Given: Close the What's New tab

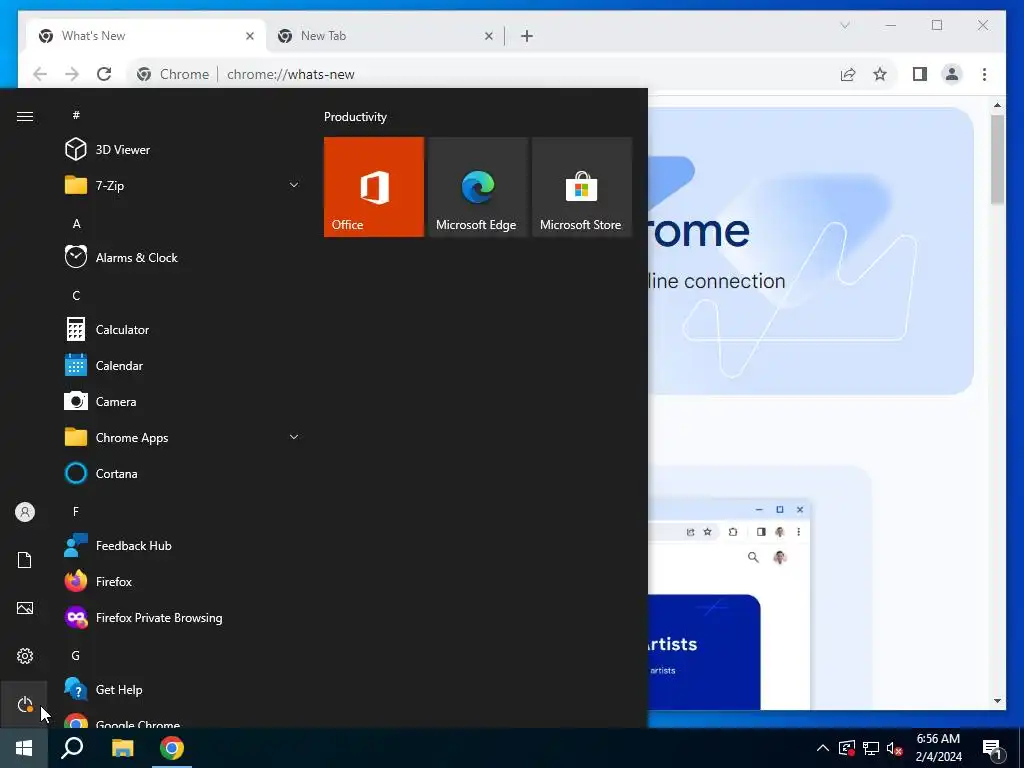Looking at the screenshot, I should coord(249,36).
